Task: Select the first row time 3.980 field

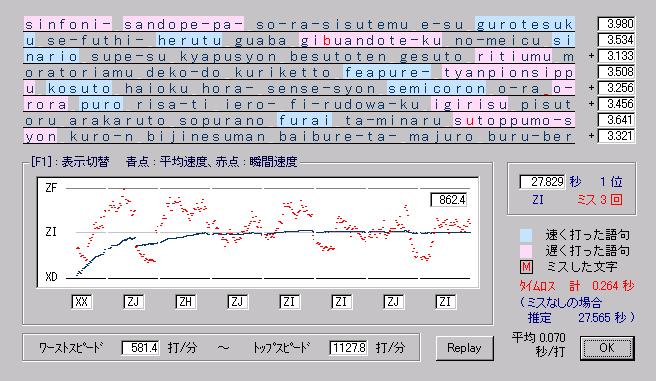Action: pyautogui.click(x=616, y=24)
